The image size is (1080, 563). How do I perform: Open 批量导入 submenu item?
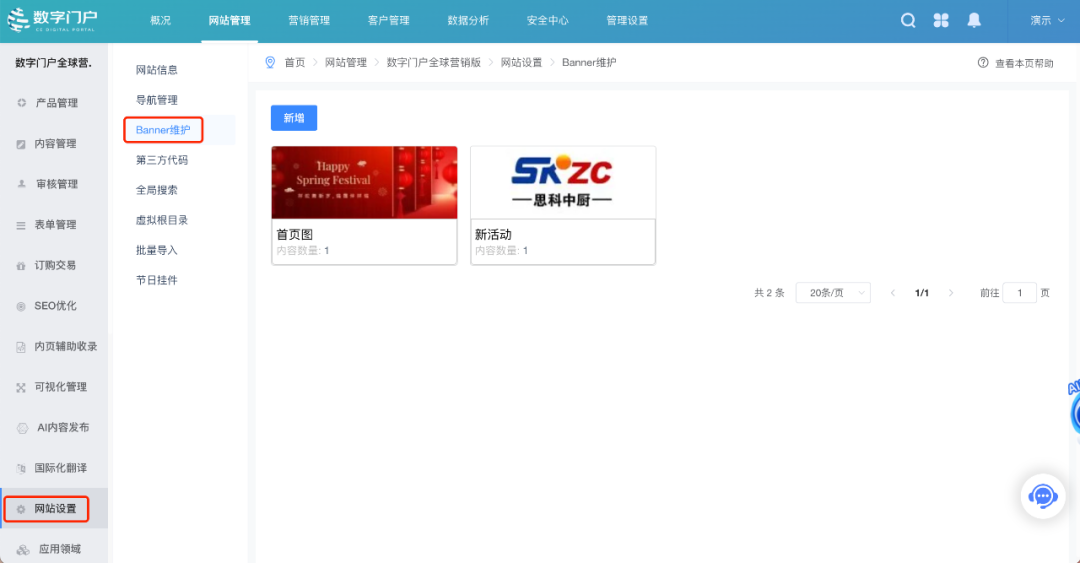coord(157,250)
